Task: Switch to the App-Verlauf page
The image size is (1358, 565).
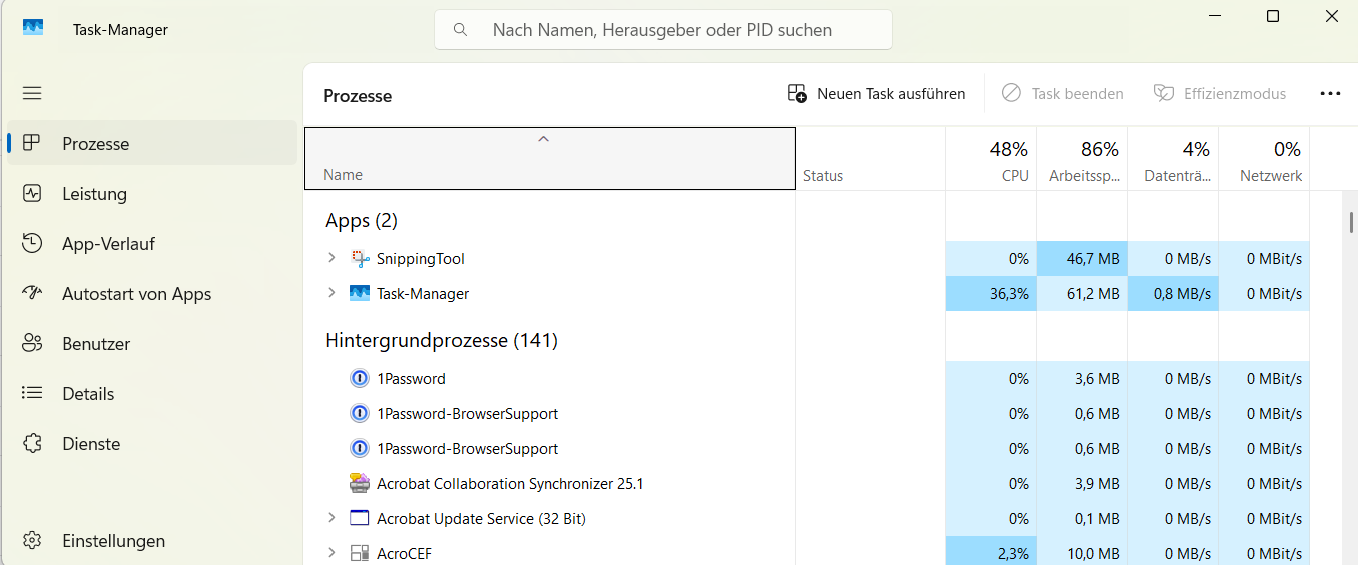Action: (x=152, y=243)
